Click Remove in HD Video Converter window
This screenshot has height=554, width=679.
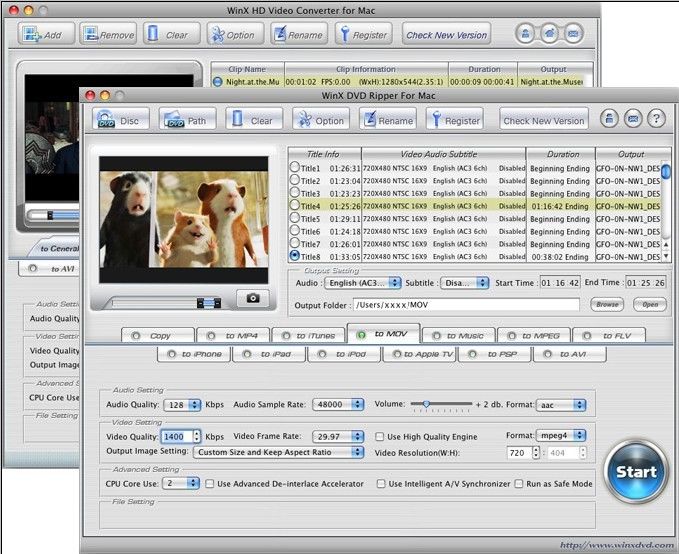(x=108, y=34)
